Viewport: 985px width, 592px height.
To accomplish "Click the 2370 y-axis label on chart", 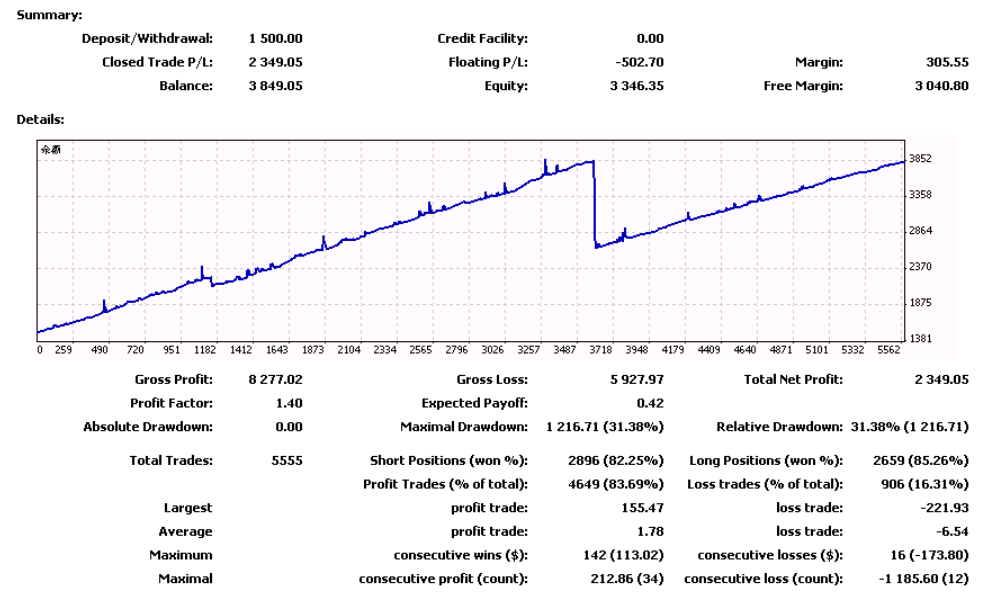I will tap(920, 266).
